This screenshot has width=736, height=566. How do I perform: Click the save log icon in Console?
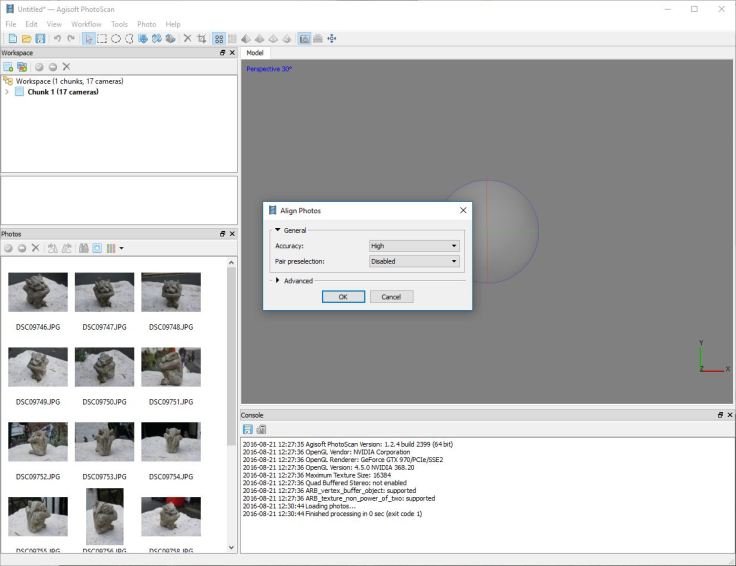[x=247, y=429]
